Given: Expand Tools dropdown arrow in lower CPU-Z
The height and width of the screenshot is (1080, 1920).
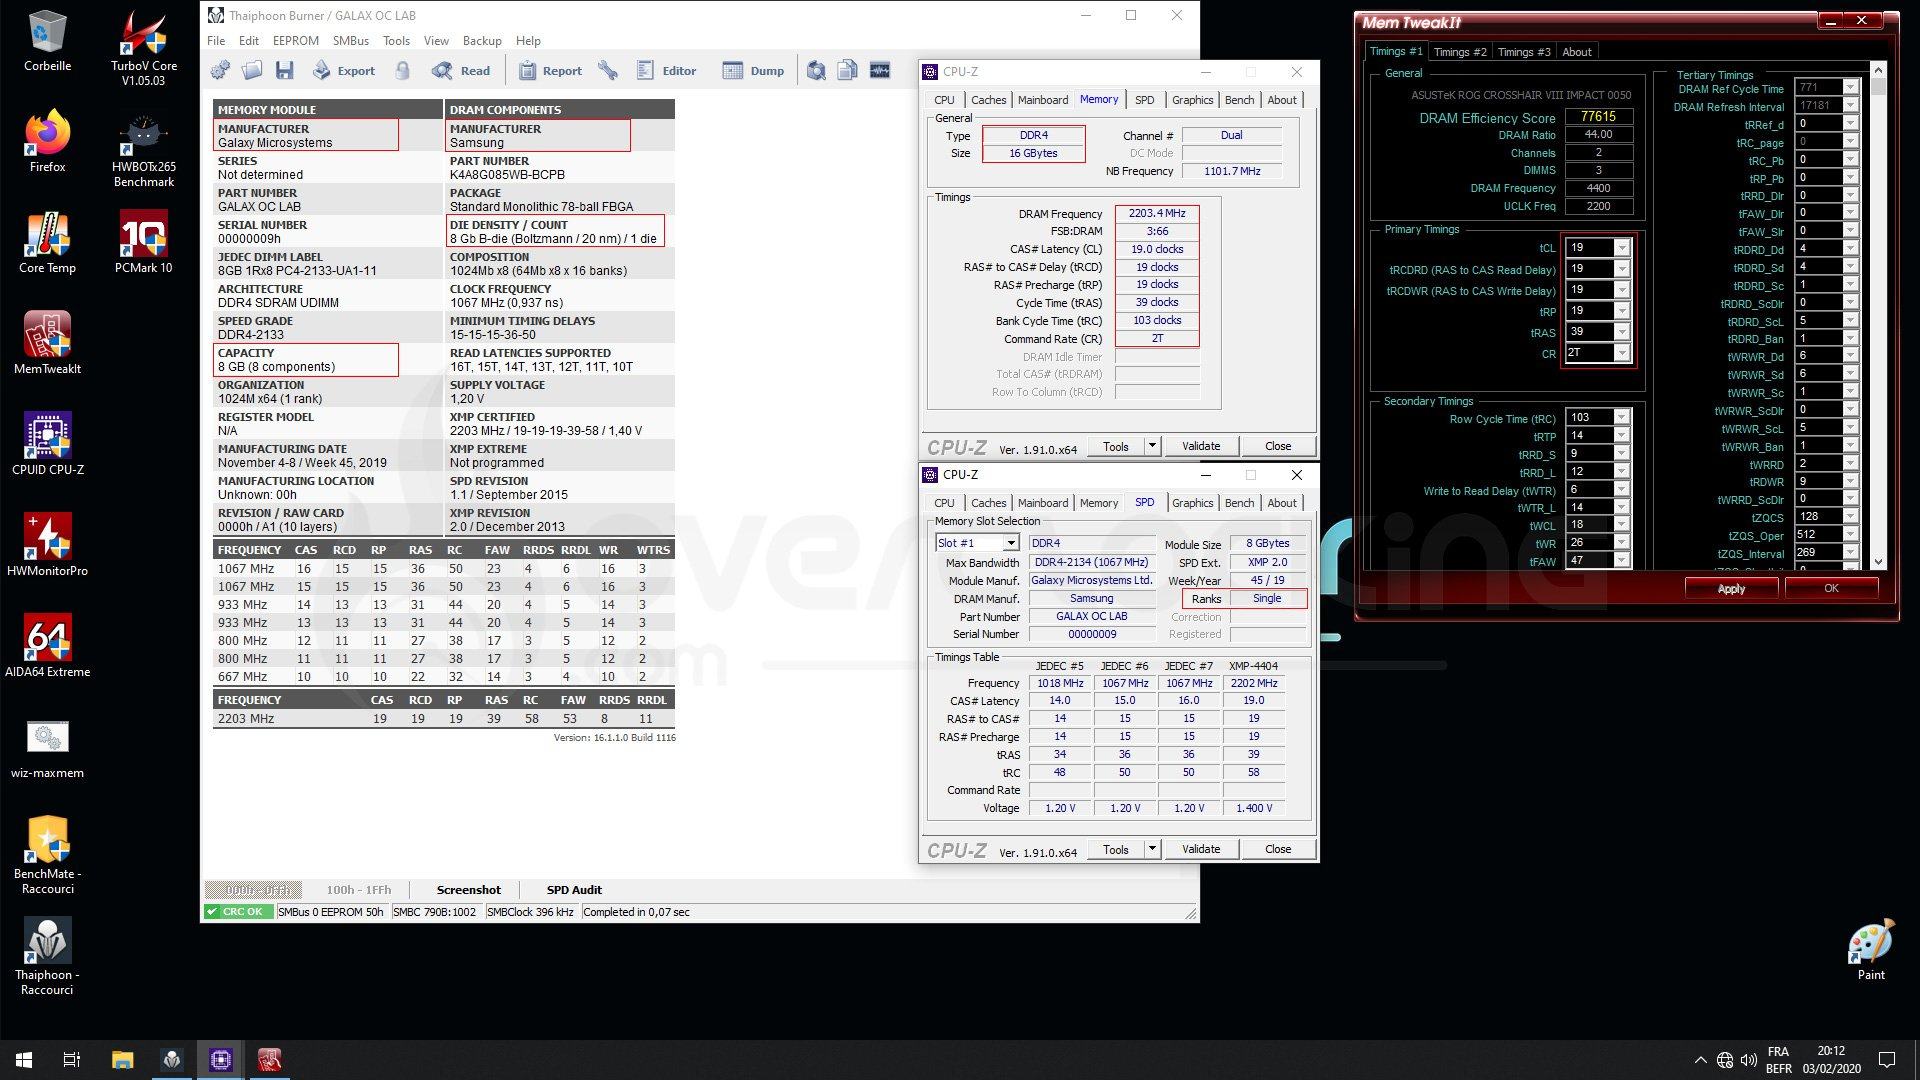Looking at the screenshot, I should [x=1152, y=849].
